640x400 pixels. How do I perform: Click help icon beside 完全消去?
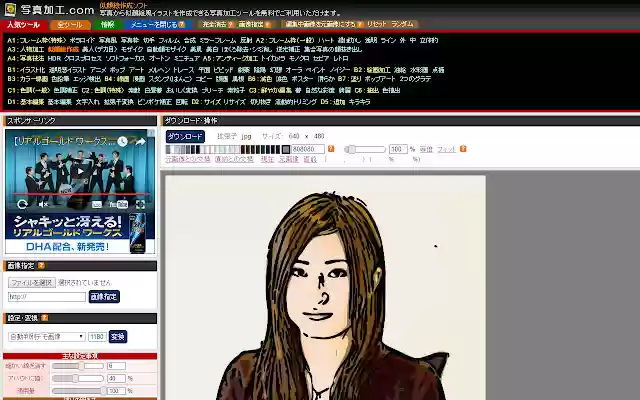(x=231, y=24)
